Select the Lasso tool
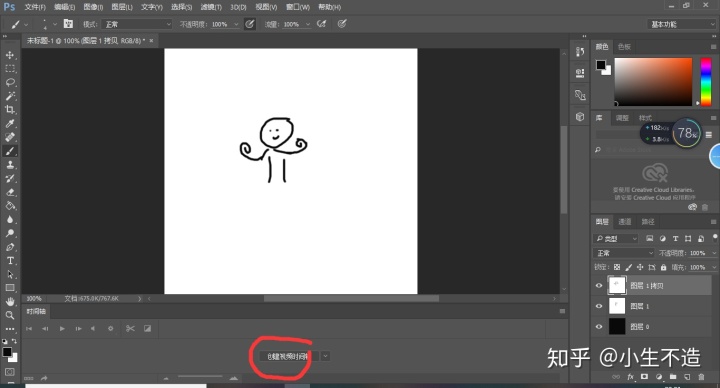Viewport: 720px width, 388px height. pos(10,83)
